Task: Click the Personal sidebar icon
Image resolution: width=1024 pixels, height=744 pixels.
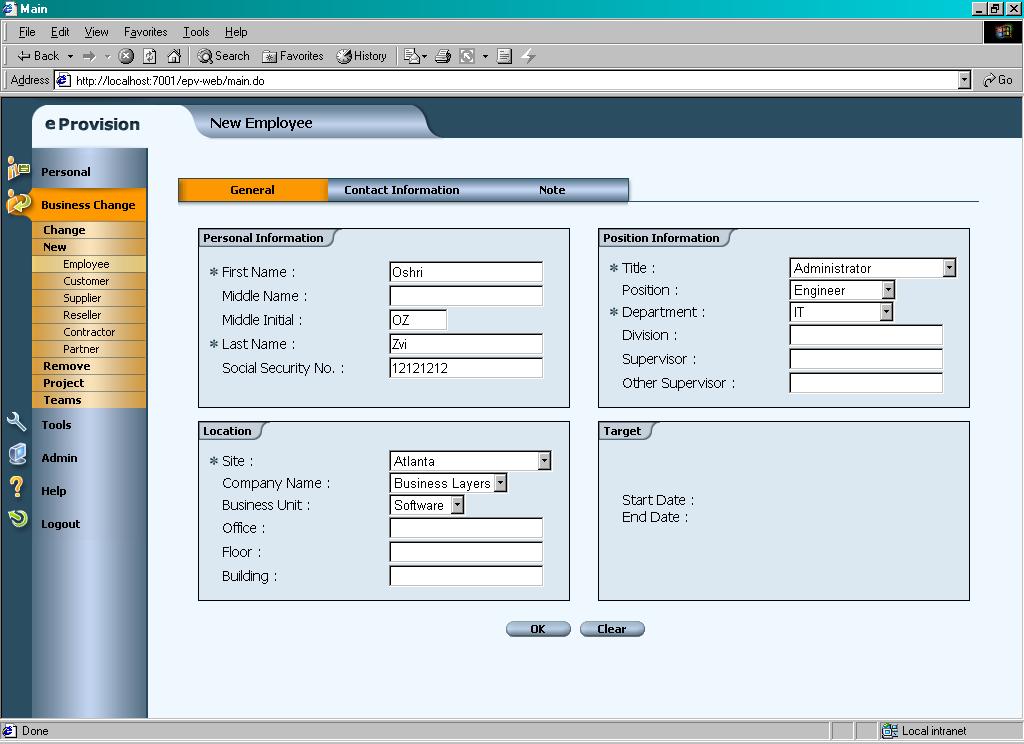Action: pos(17,168)
